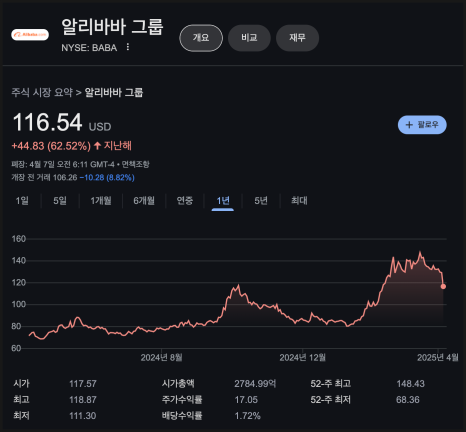Click the 2024년 8월 axis label
Viewport: 466px width, 432px height.
pyautogui.click(x=161, y=358)
